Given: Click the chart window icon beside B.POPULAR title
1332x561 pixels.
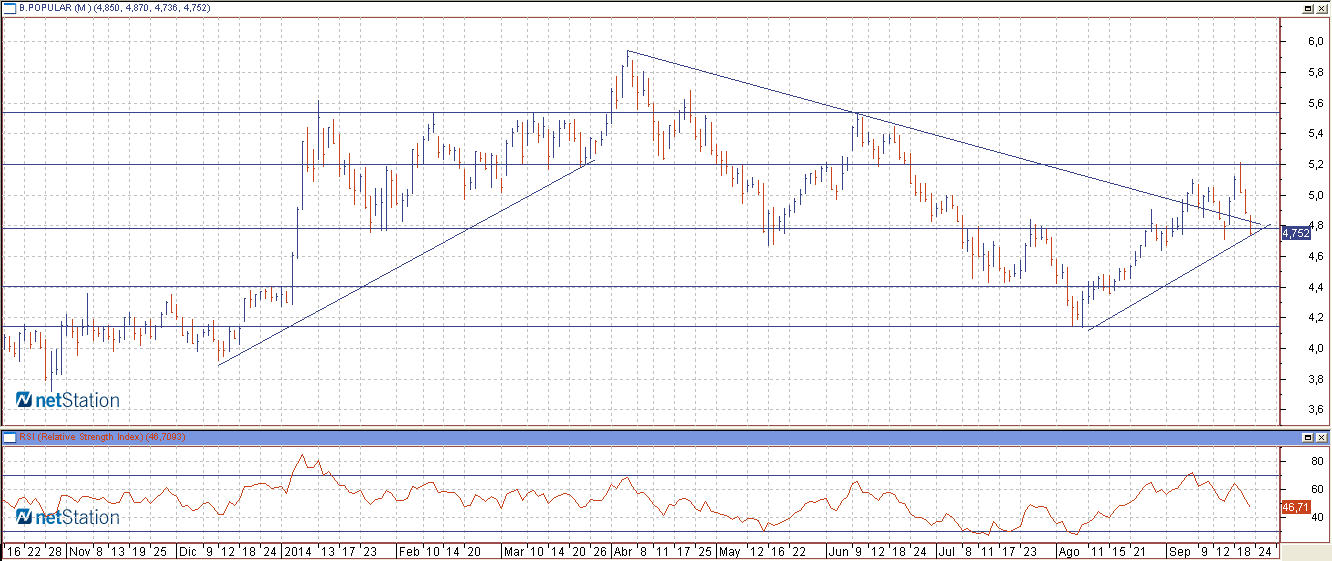Looking at the screenshot, I should click(9, 7).
